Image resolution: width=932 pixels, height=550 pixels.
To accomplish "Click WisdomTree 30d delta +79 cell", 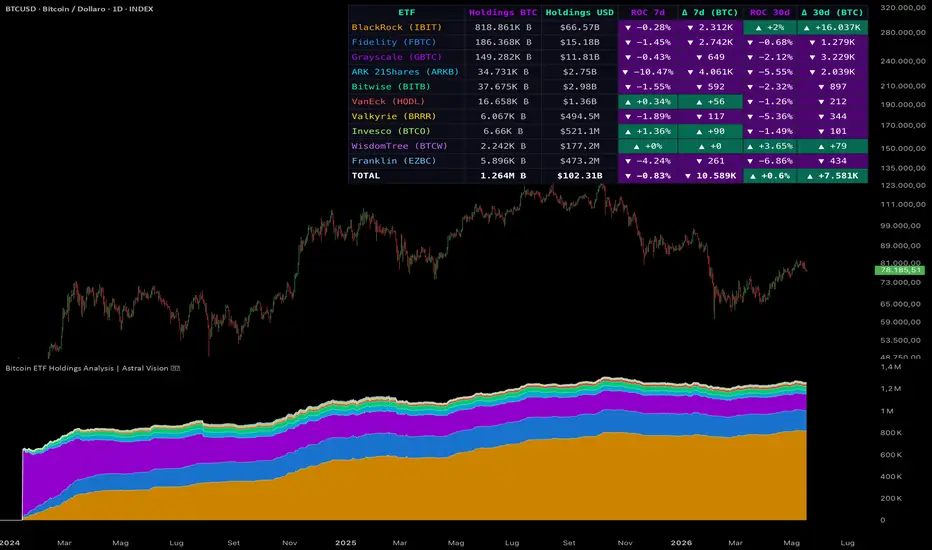I will [832, 146].
